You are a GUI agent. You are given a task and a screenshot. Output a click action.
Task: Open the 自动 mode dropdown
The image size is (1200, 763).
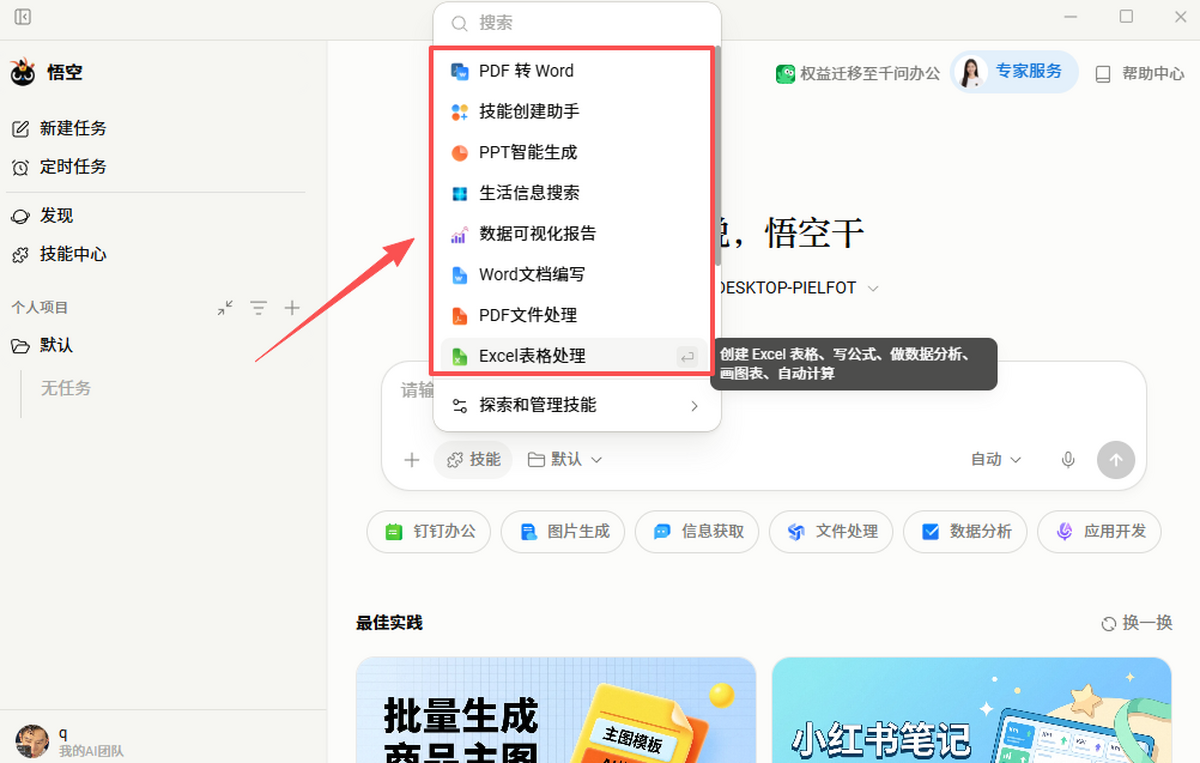(x=996, y=460)
